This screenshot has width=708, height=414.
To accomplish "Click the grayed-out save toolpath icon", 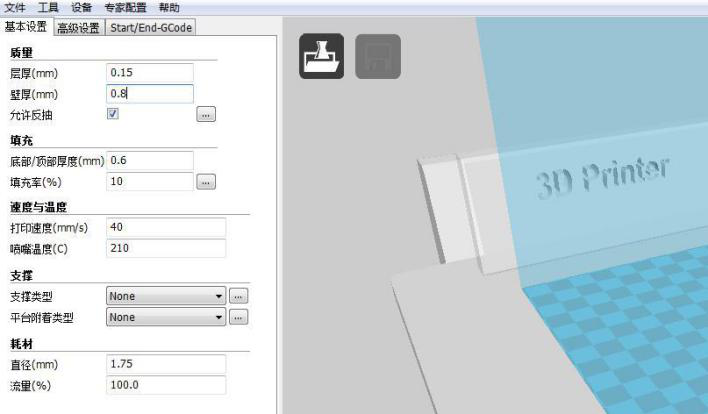I will (x=377, y=57).
